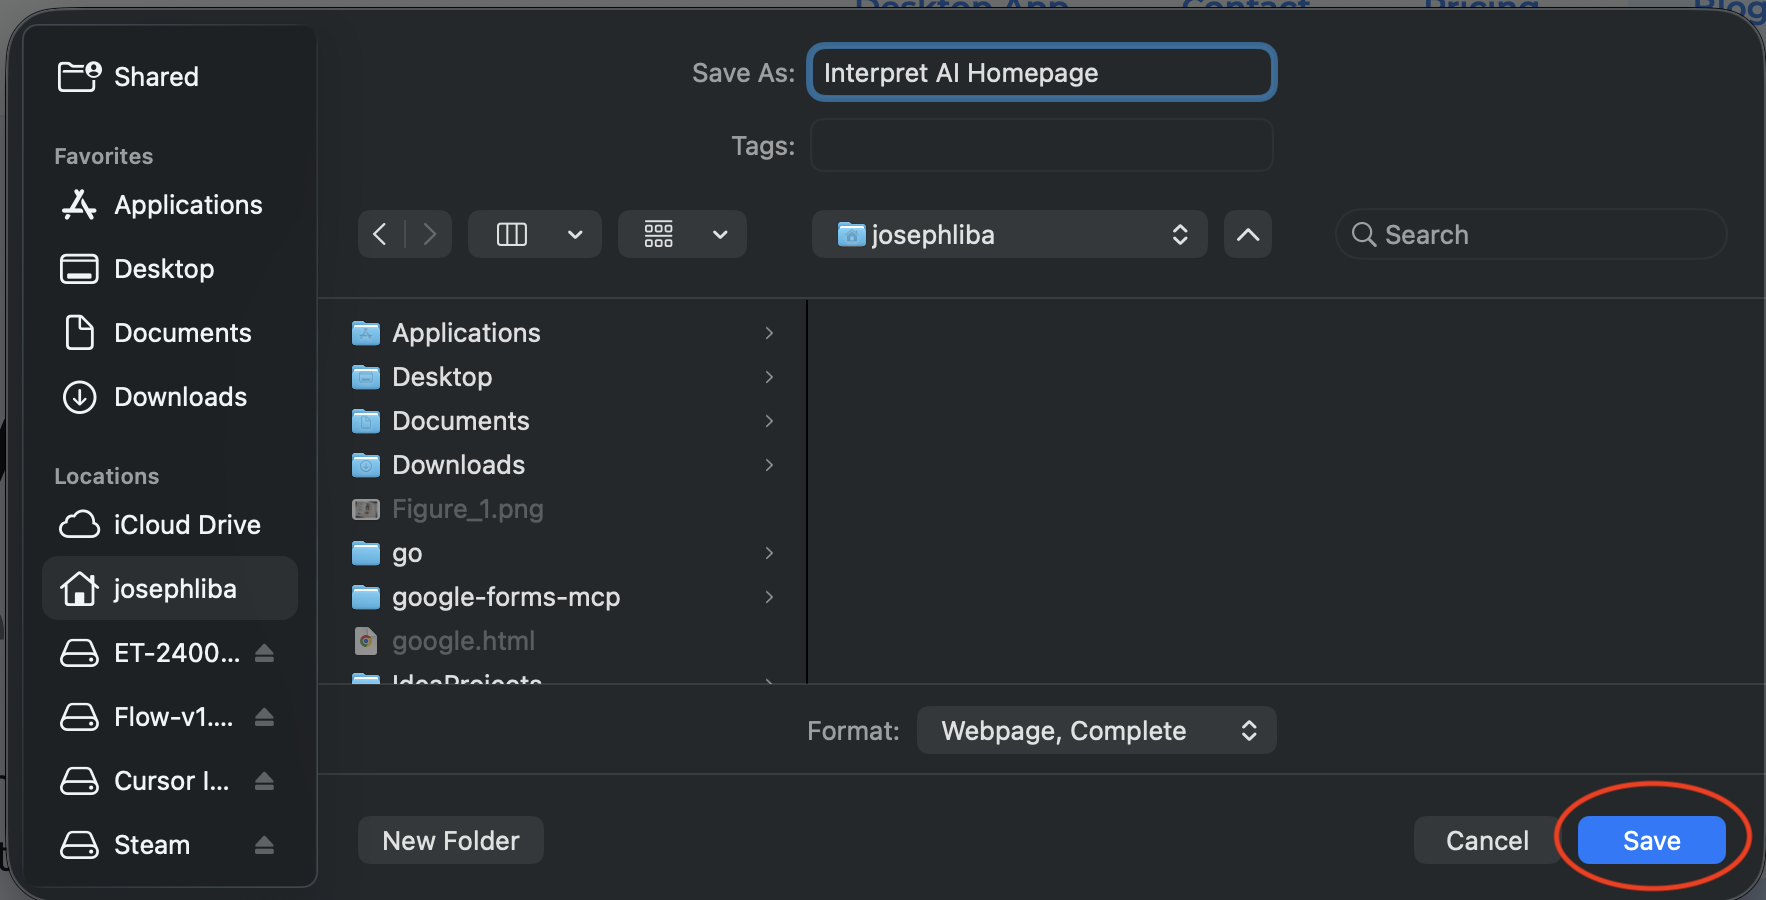Select Applications label in Favorites sidebar

click(188, 205)
